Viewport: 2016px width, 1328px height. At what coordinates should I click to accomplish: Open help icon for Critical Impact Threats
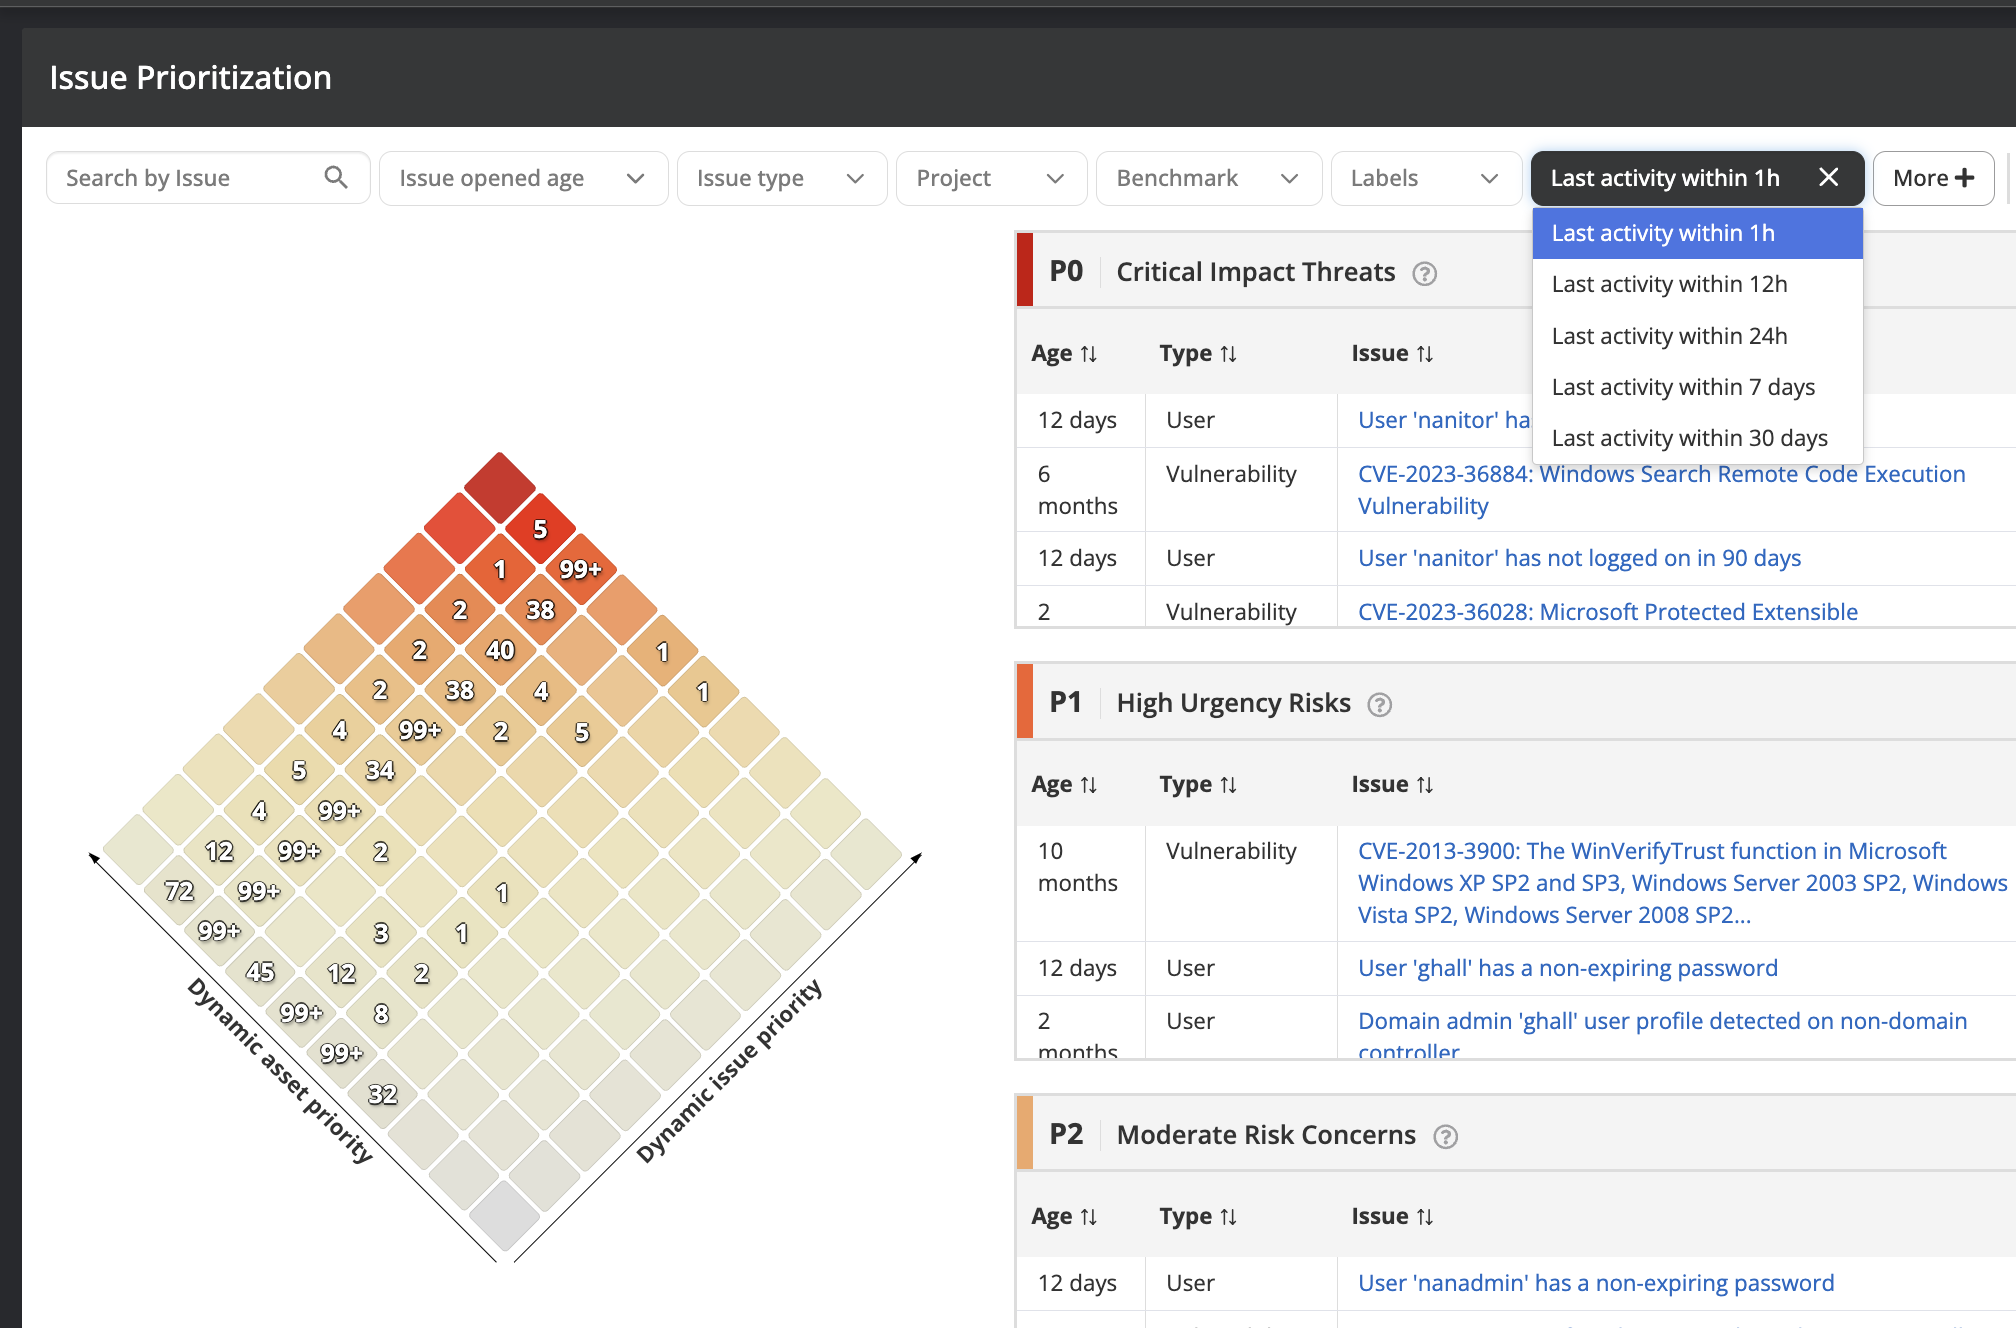(x=1424, y=274)
